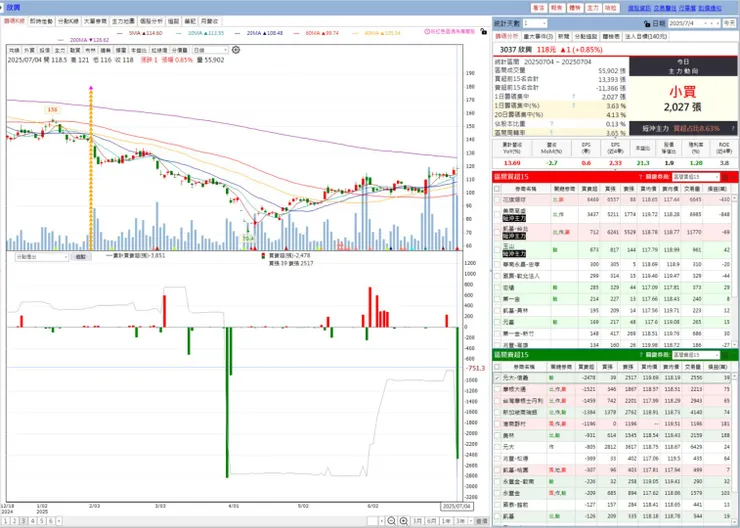The image size is (740, 528).
Task: Click the question mark in the red 區間買超15 header
Action: click(640, 177)
